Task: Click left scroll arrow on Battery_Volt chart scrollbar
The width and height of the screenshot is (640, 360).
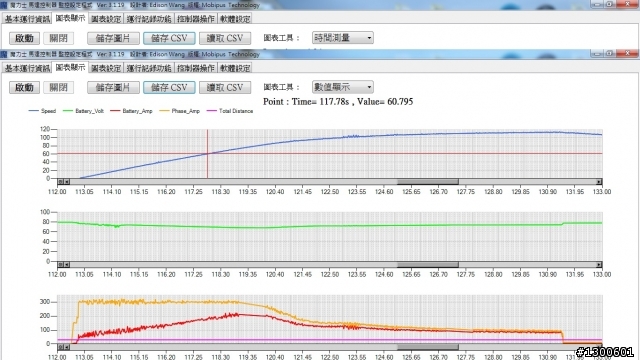Action: pos(67,264)
